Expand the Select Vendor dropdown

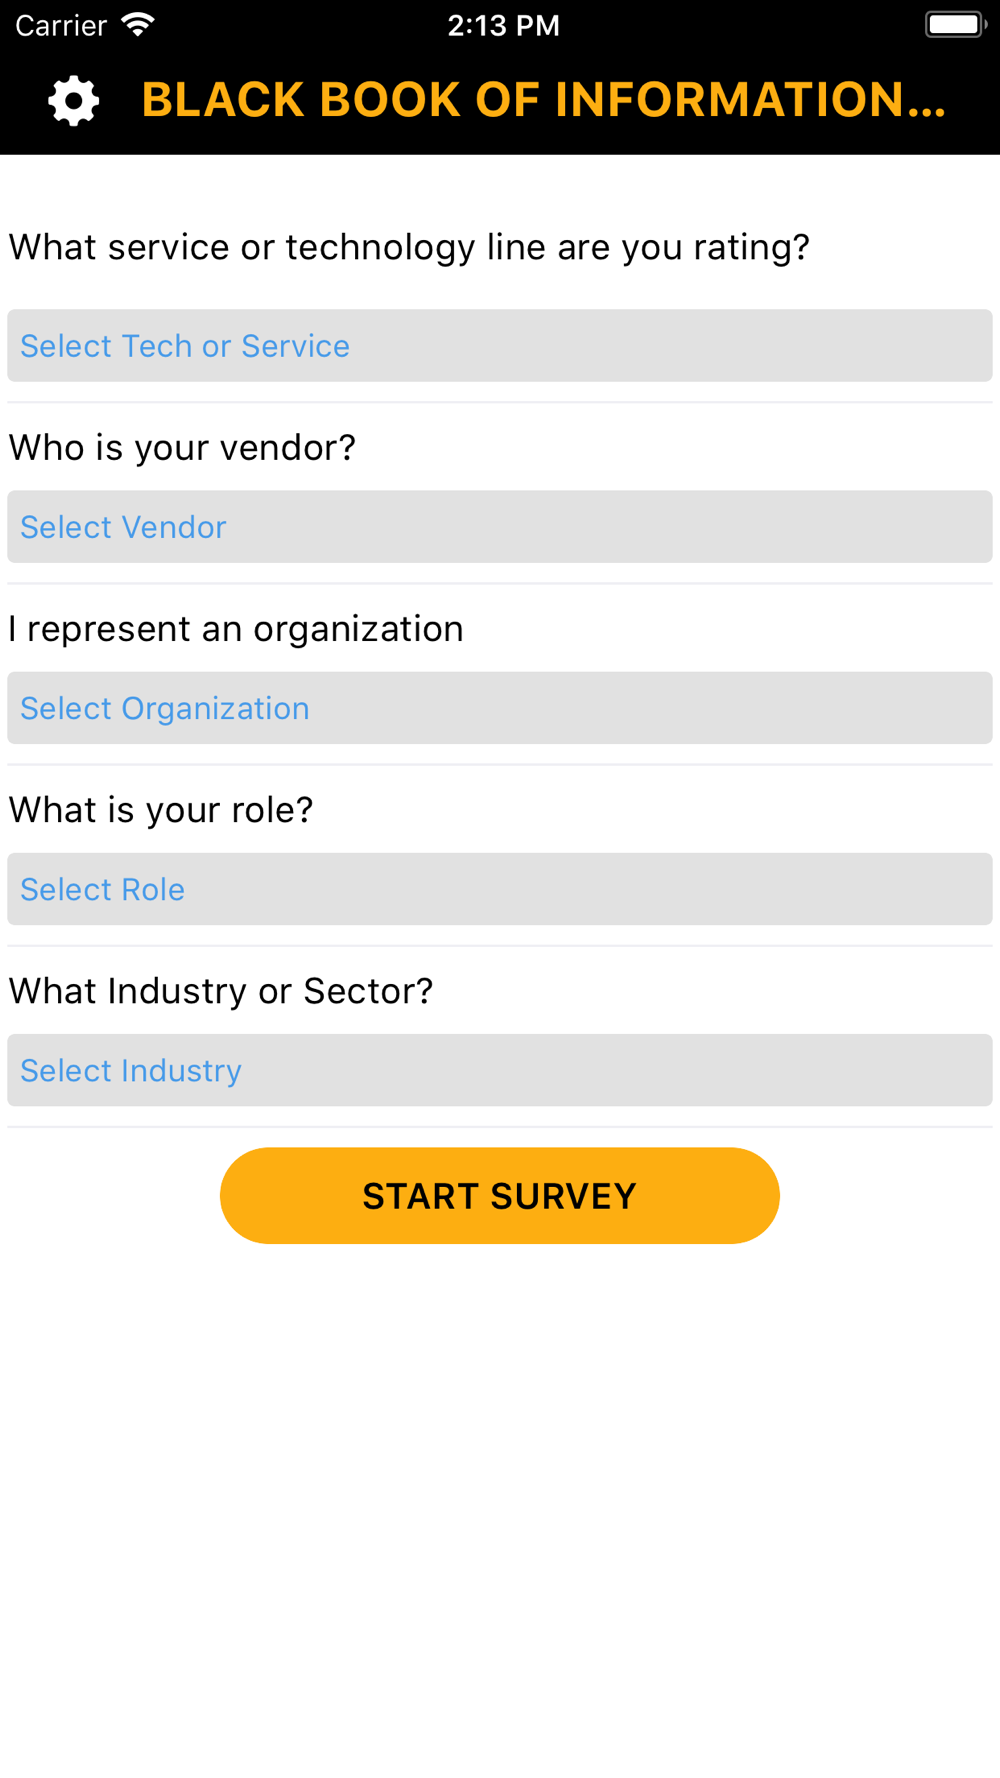[500, 527]
